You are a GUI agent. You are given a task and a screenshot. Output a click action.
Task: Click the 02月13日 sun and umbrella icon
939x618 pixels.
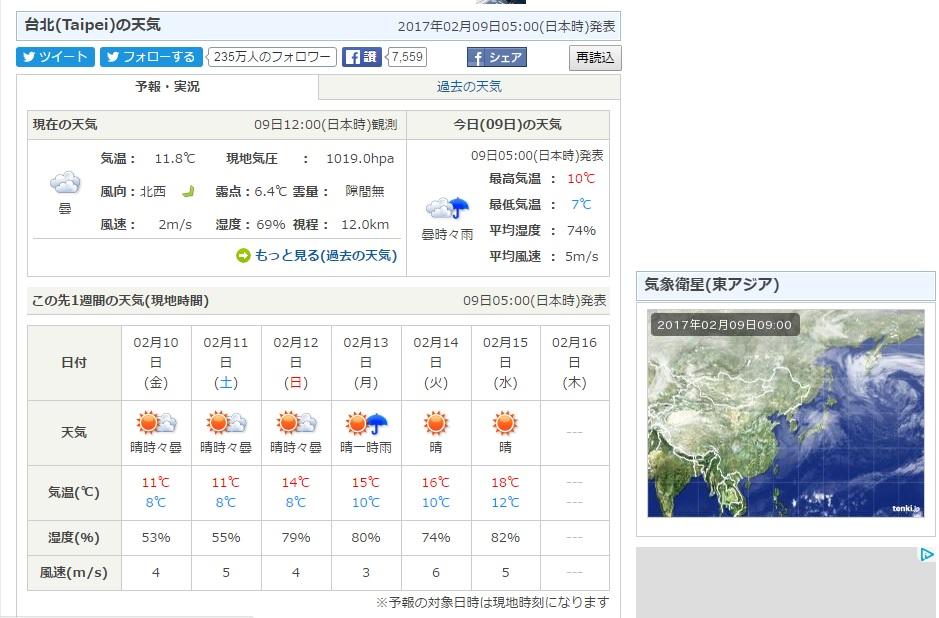coord(366,423)
